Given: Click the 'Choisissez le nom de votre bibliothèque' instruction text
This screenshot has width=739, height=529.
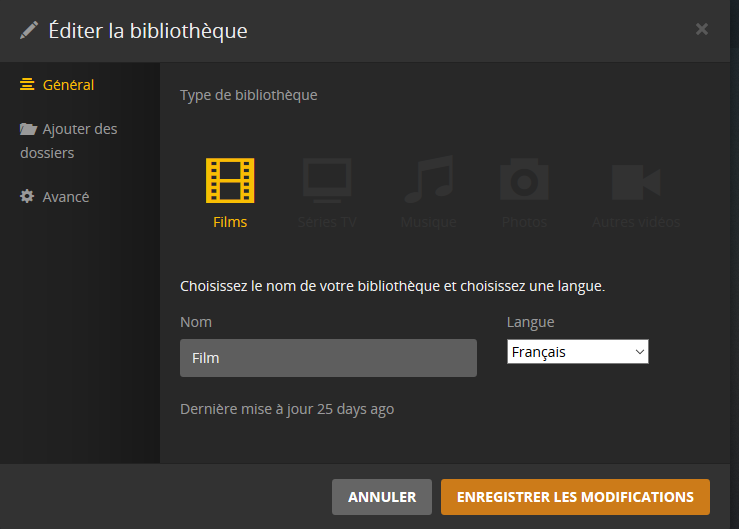Looking at the screenshot, I should [393, 286].
